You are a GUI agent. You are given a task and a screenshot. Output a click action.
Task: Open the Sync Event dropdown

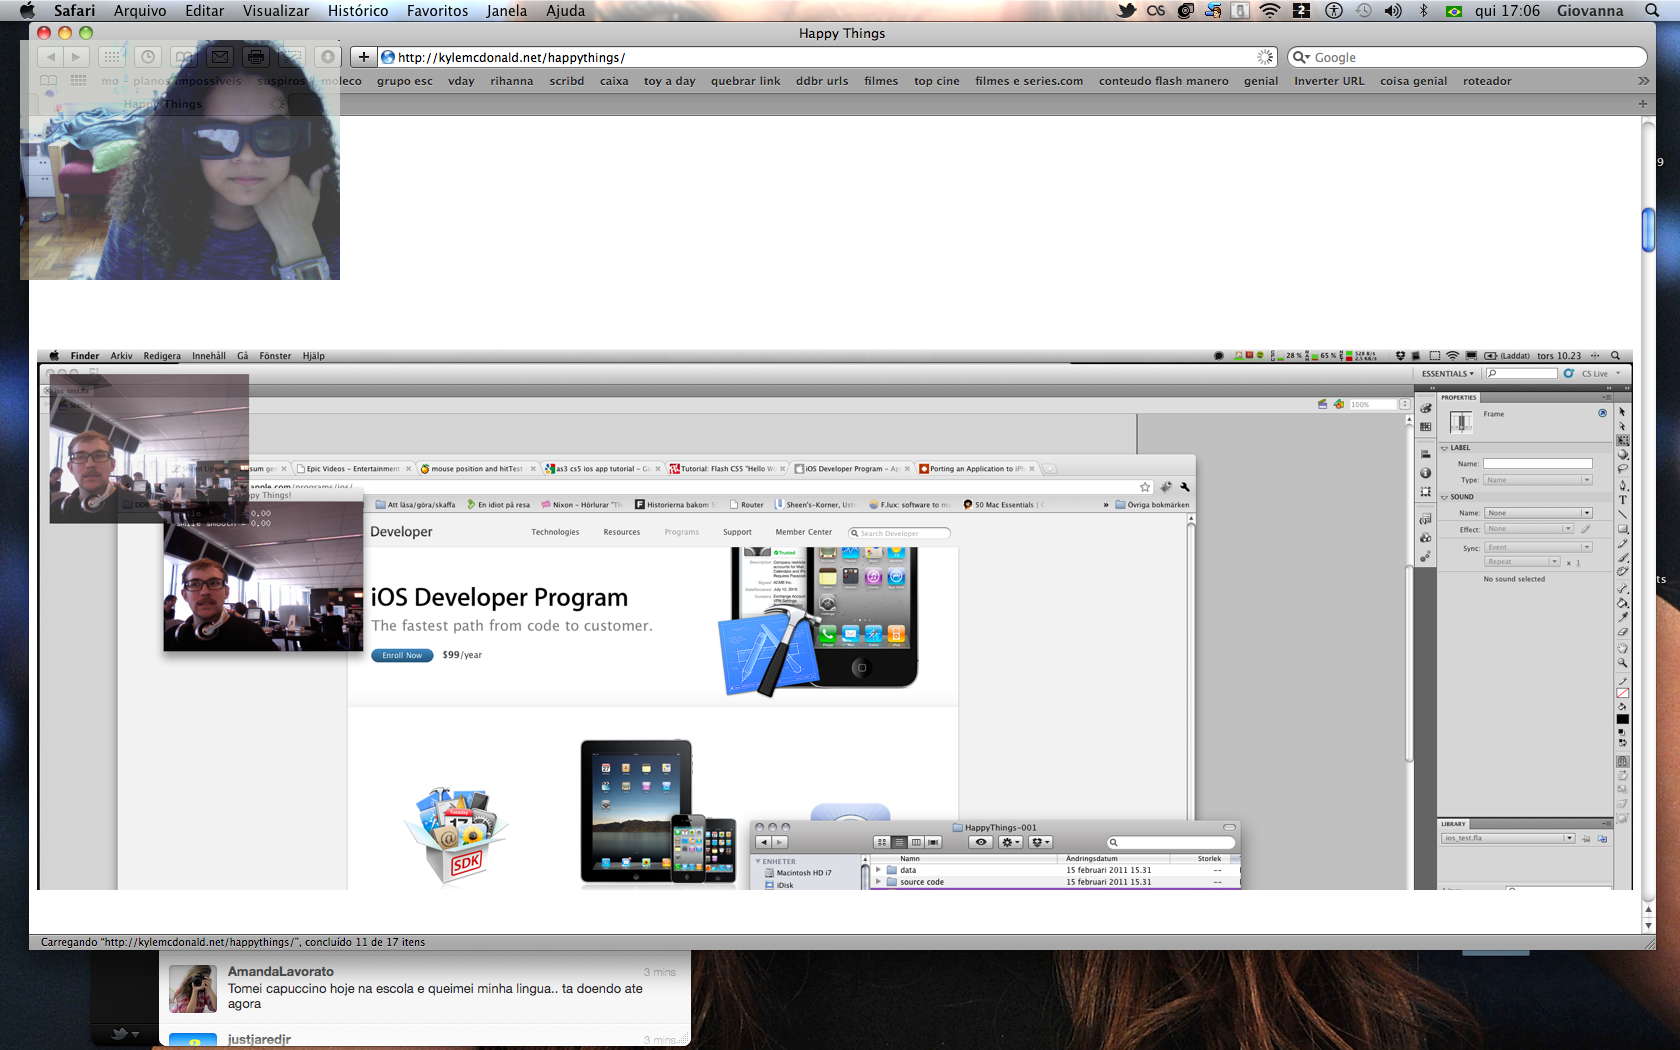pyautogui.click(x=1538, y=547)
